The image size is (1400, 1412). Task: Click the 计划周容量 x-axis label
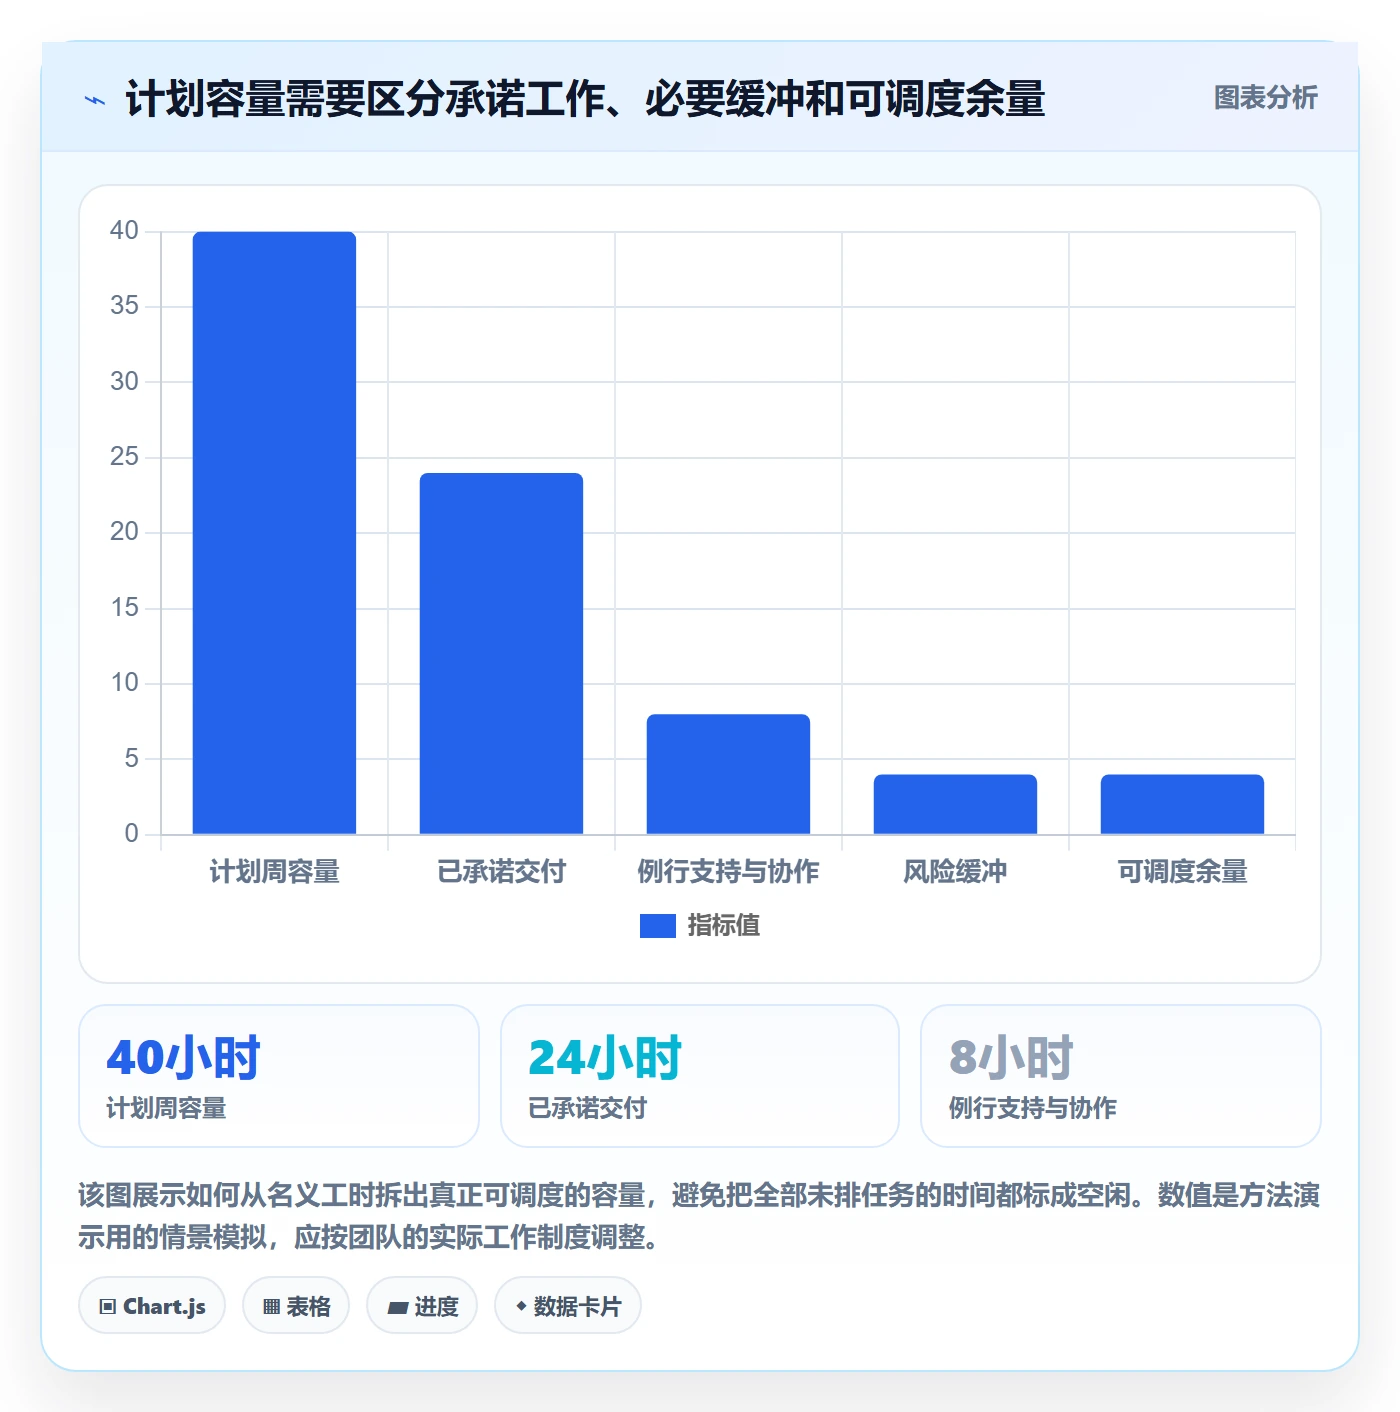[x=274, y=872]
